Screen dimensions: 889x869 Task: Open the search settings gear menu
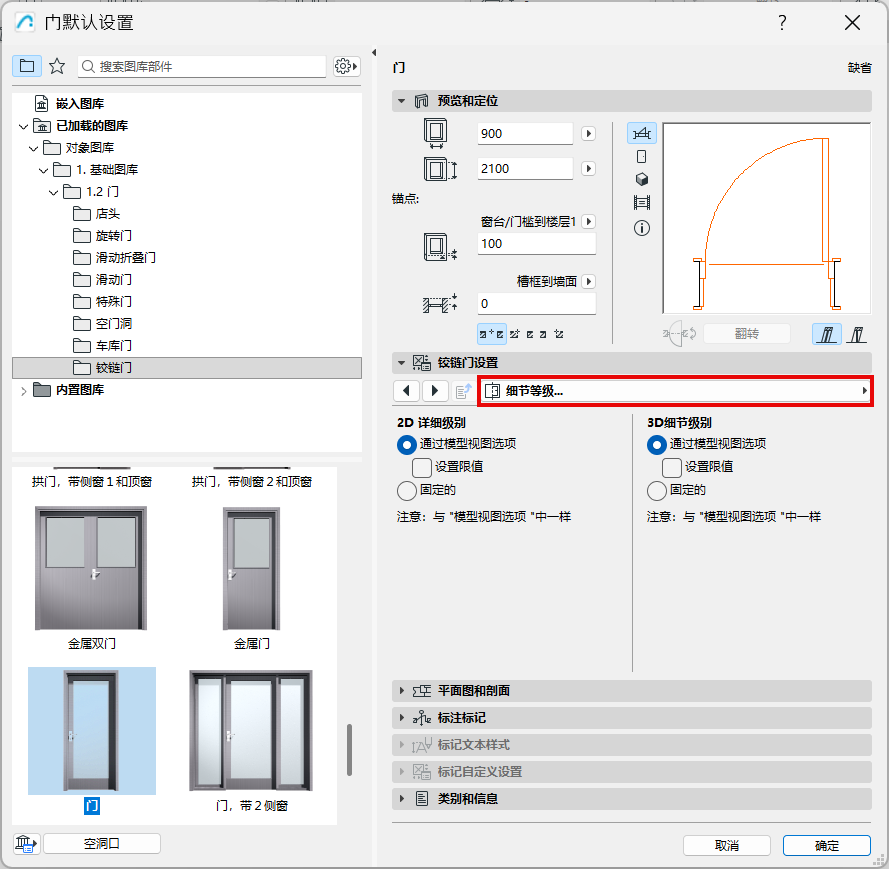[345, 66]
